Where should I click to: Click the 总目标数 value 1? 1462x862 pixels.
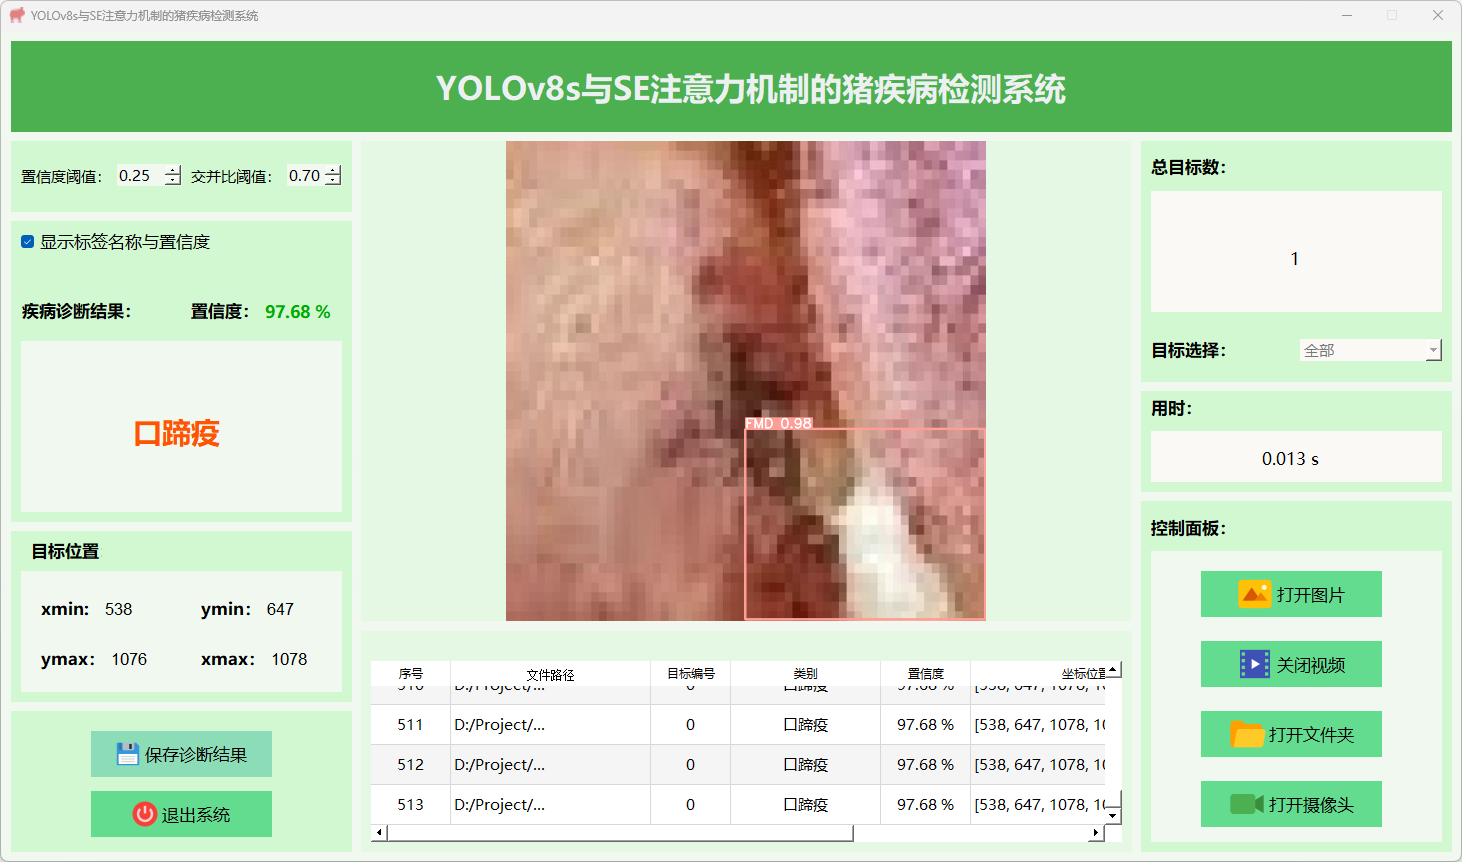pos(1295,259)
